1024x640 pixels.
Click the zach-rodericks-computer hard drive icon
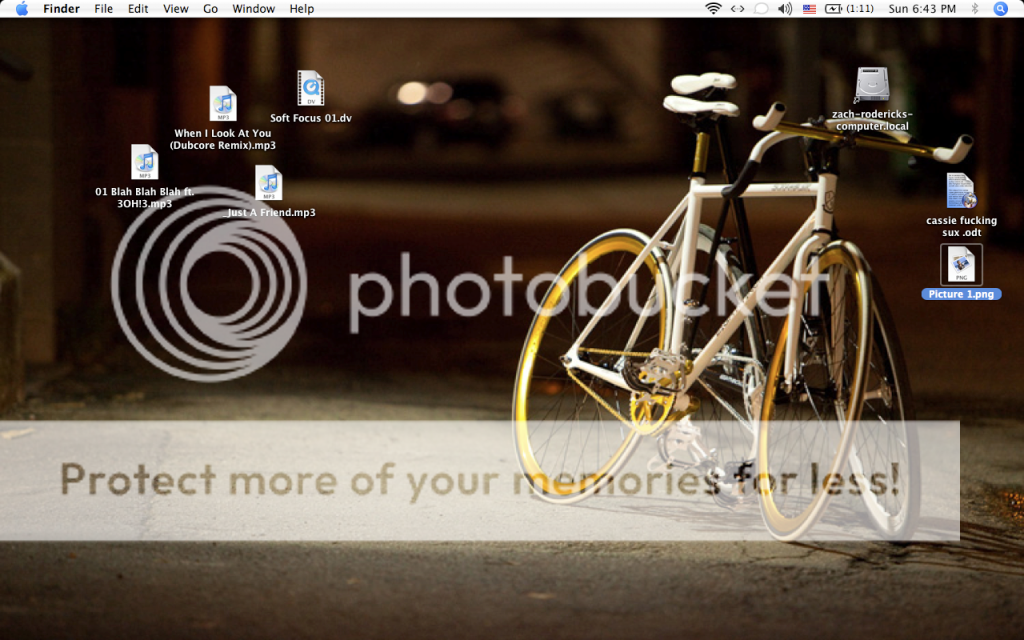(x=871, y=85)
